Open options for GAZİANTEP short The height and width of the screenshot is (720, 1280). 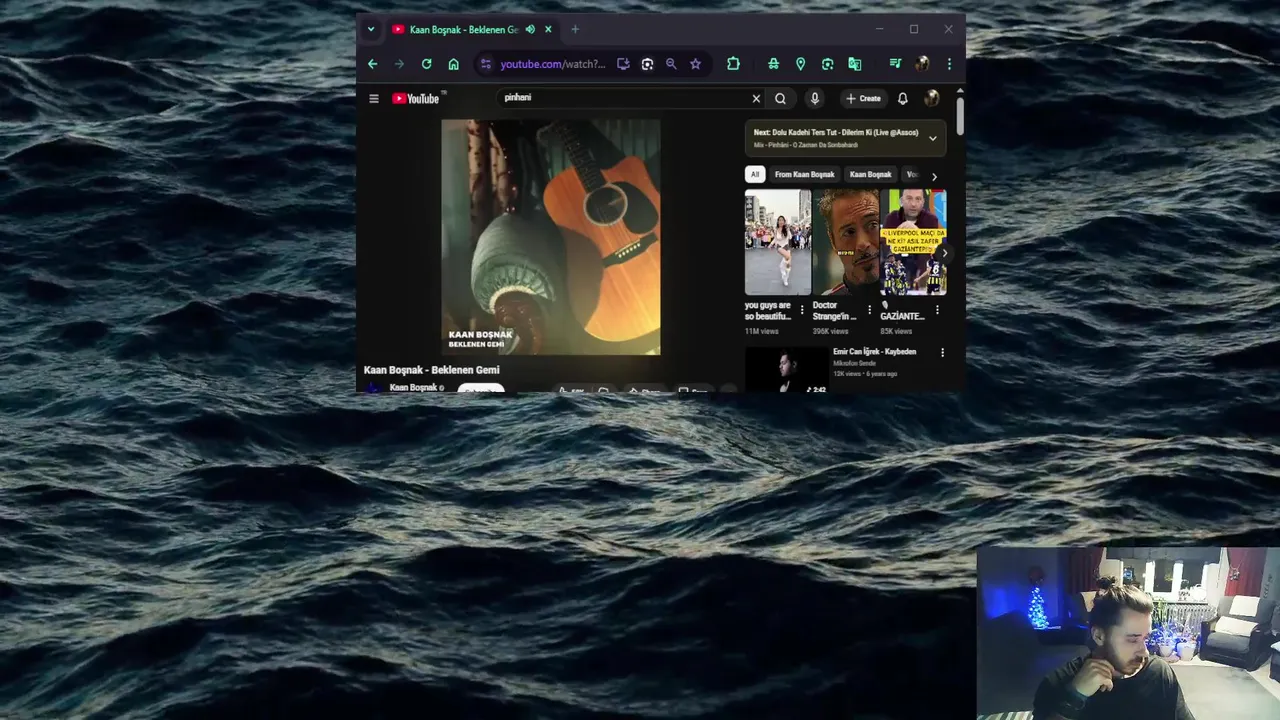(x=937, y=310)
